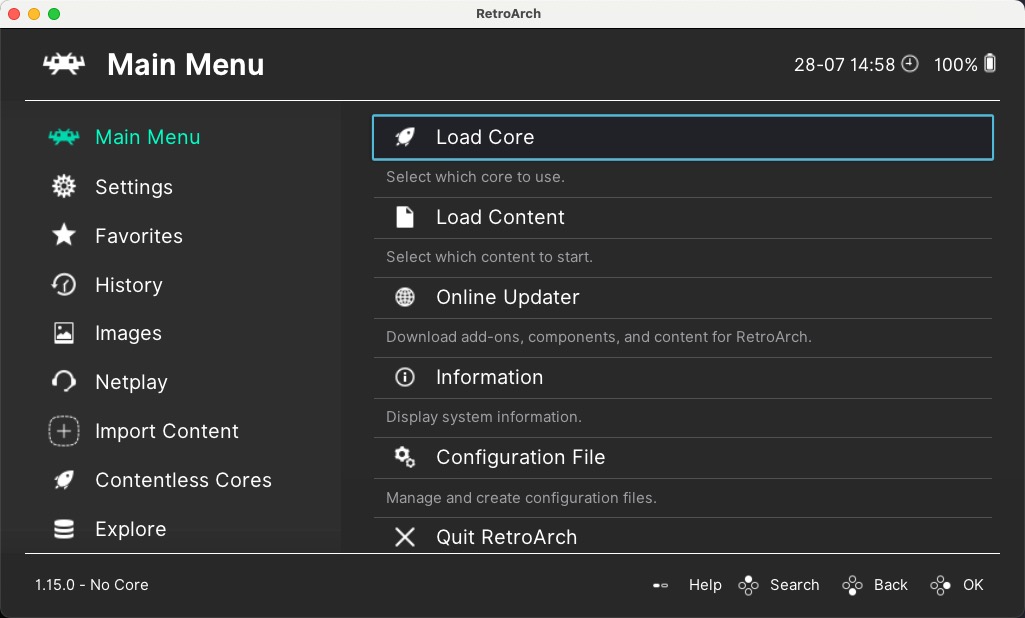Image resolution: width=1025 pixels, height=618 pixels.
Task: Open the Main Menu sidebar entry
Action: click(147, 137)
